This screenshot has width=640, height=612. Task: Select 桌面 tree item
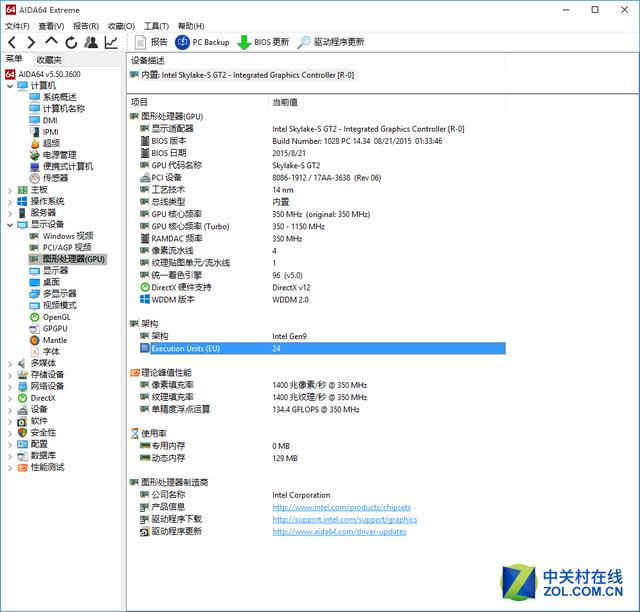(45, 282)
